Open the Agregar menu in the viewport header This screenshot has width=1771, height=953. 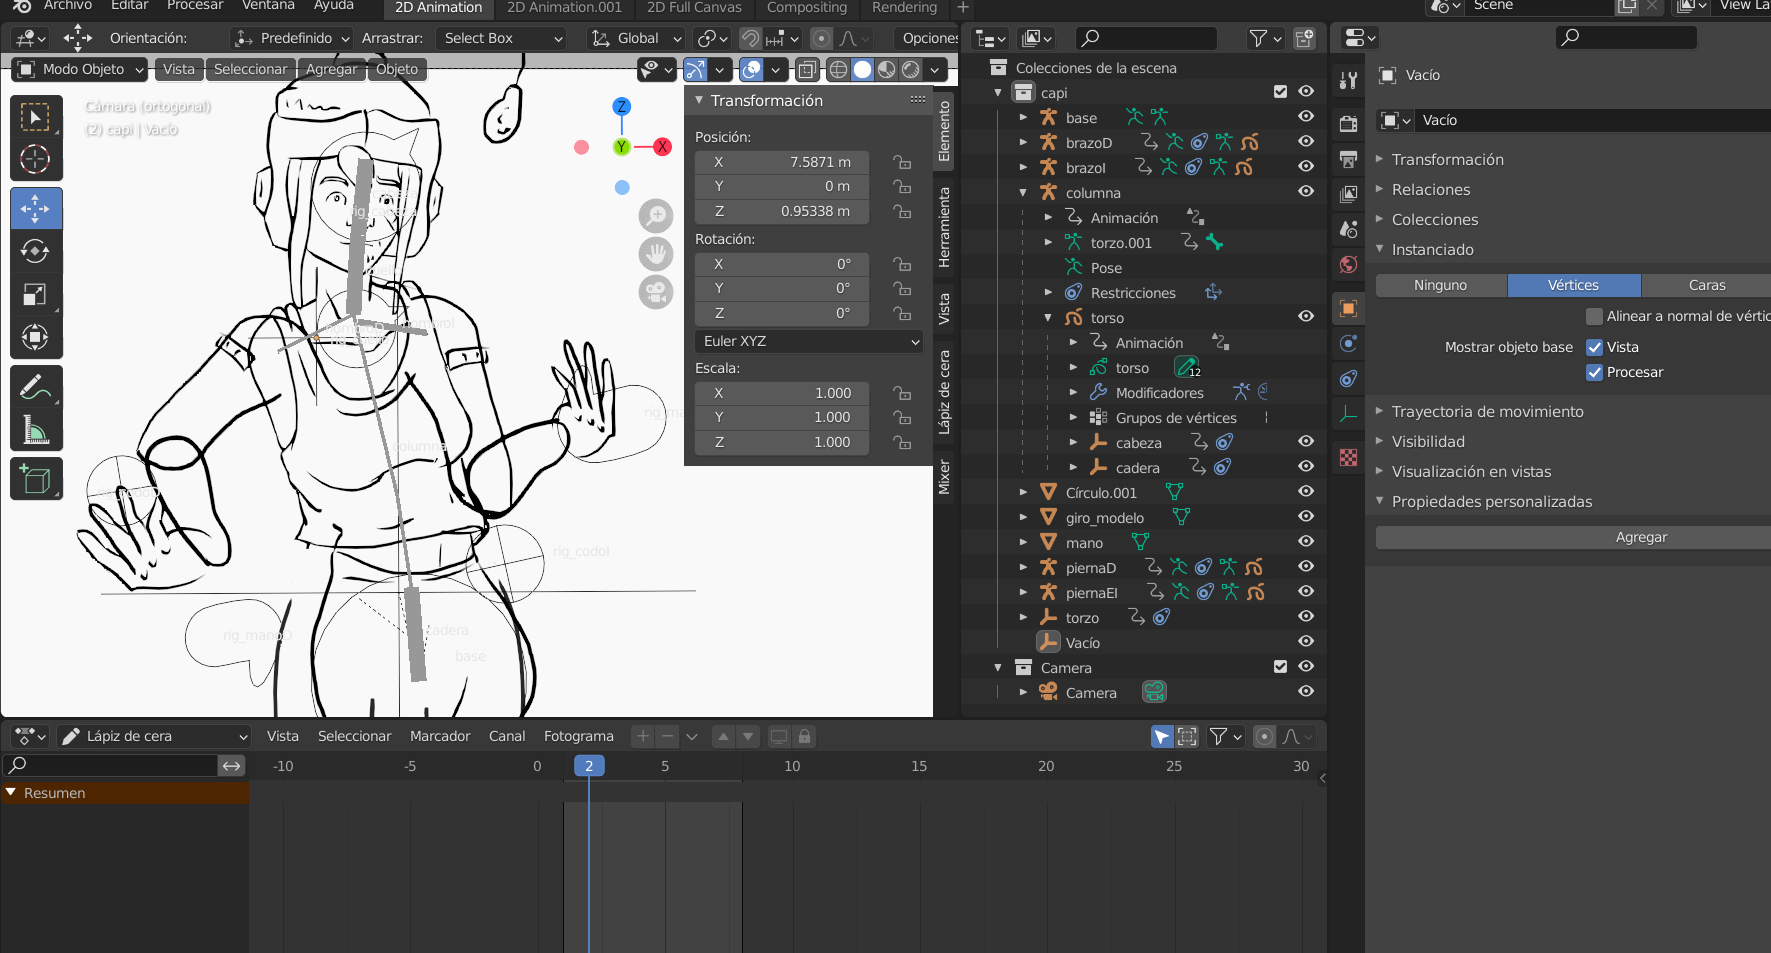coord(331,69)
